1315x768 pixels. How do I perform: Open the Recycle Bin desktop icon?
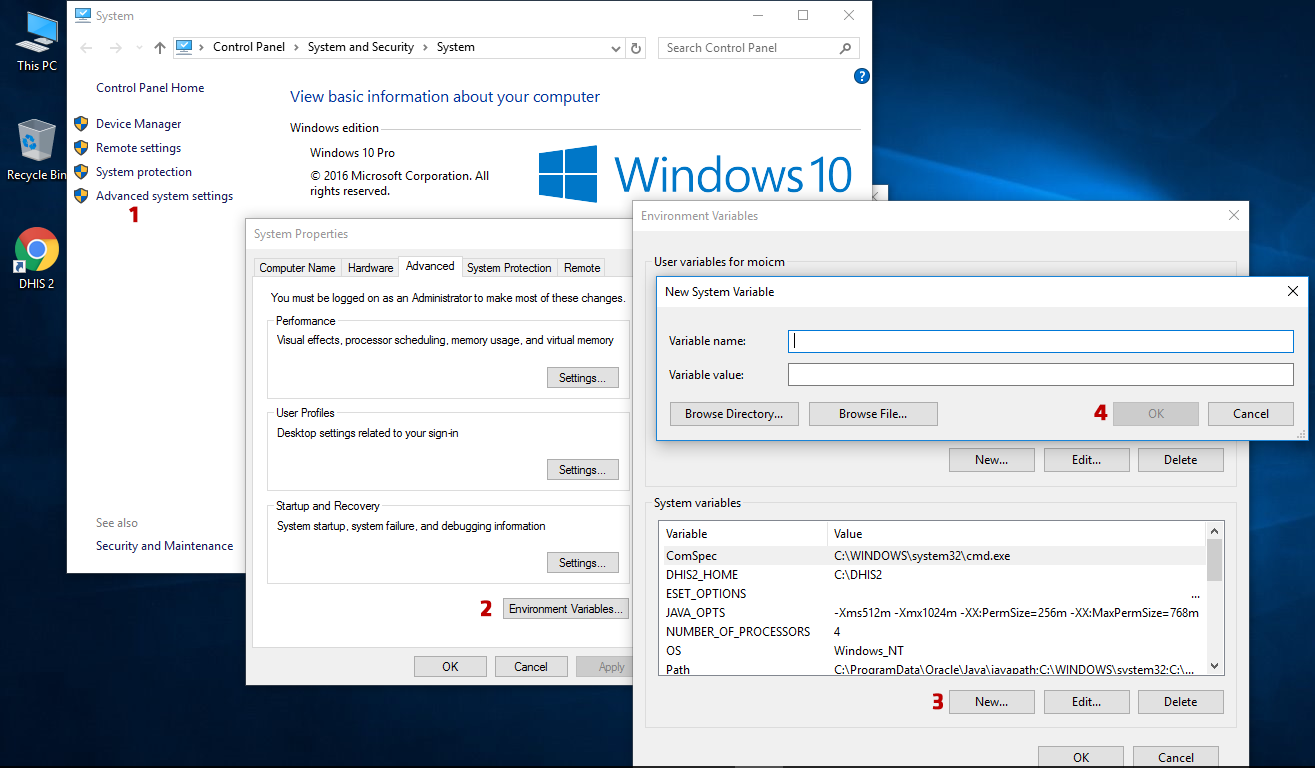(x=37, y=150)
